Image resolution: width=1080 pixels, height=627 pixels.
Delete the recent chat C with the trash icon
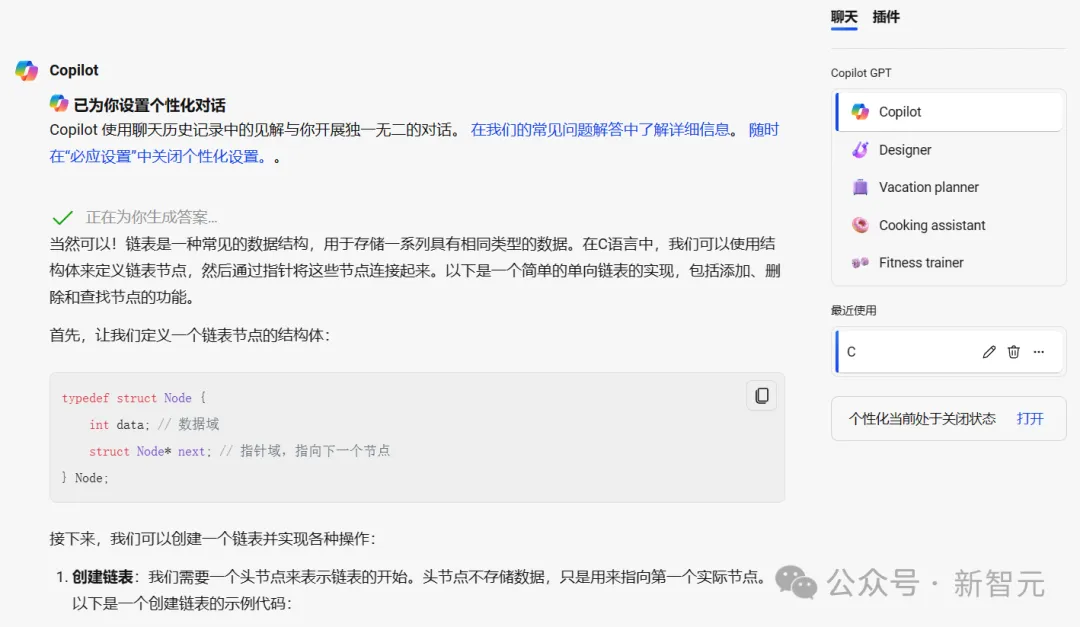1014,352
